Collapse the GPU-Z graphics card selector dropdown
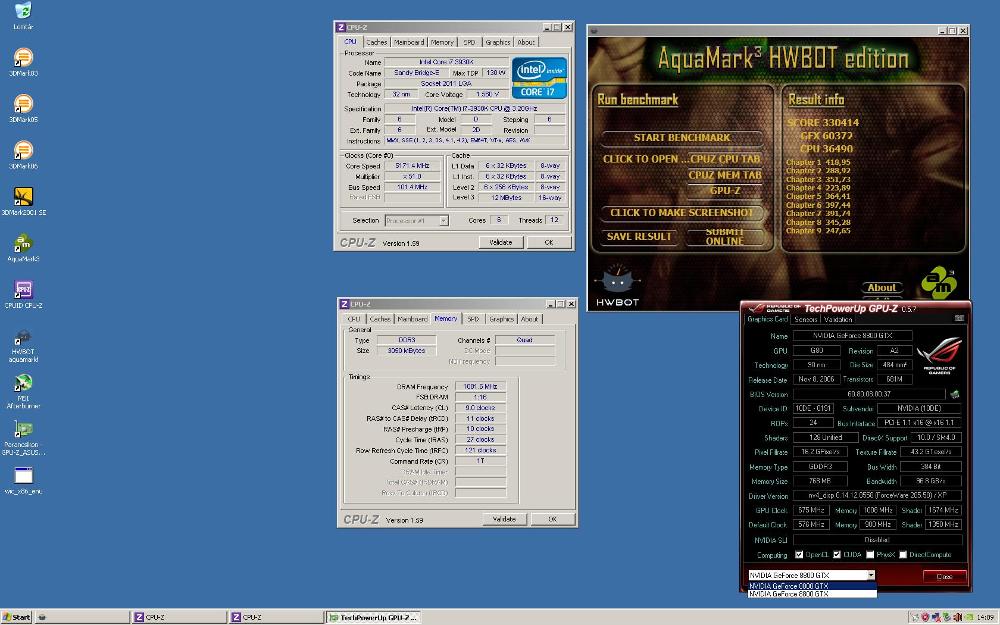 [x=871, y=575]
